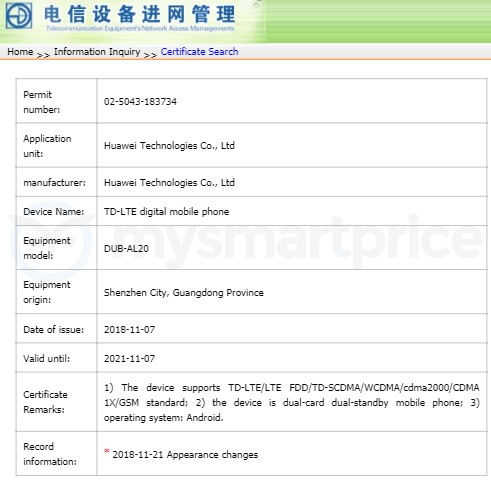
Task: Click the Equipment model label cell
Action: pos(56,248)
